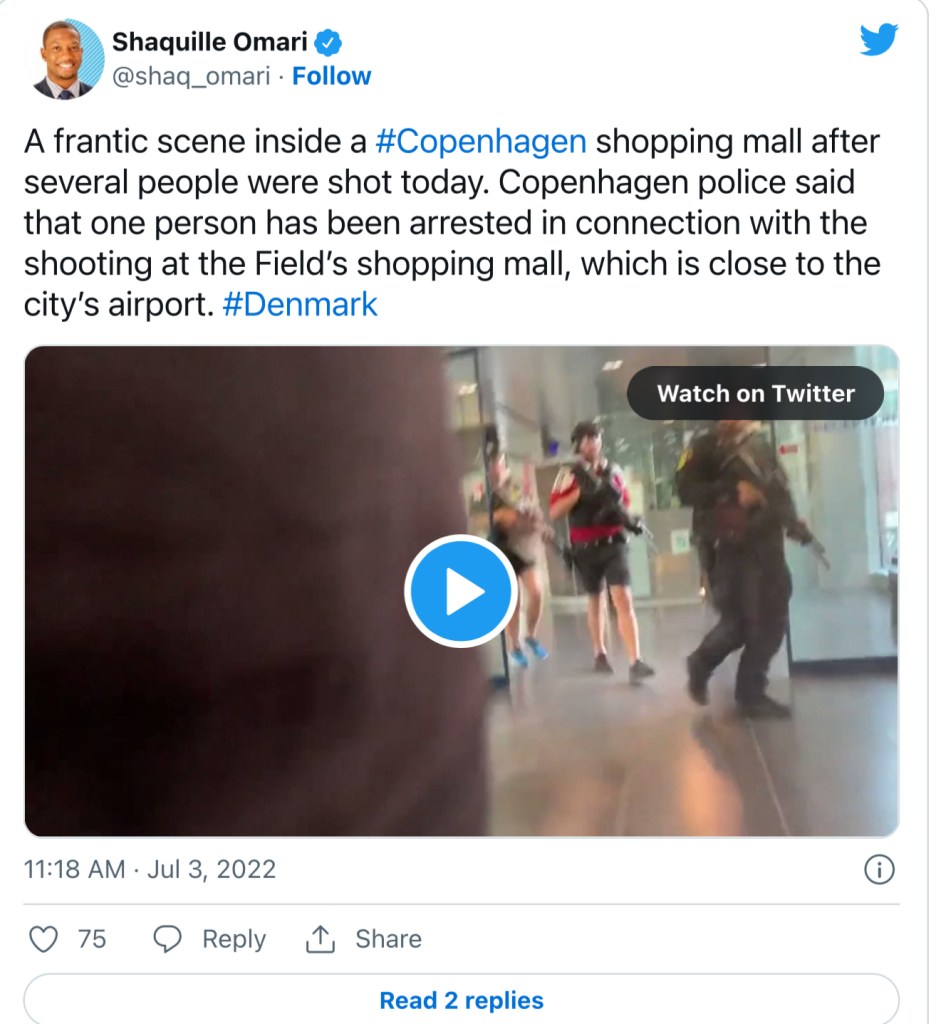Click the tweet body text
This screenshot has width=936, height=1024.
(452, 223)
